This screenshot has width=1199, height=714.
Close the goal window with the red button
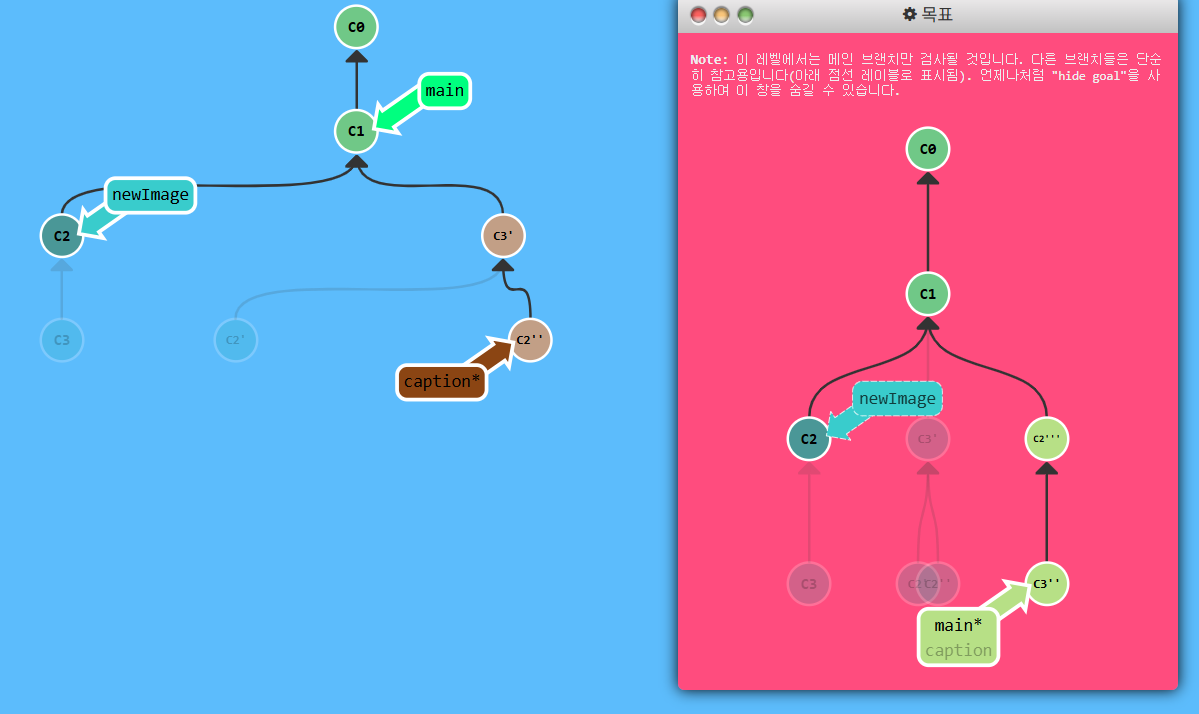tap(698, 15)
